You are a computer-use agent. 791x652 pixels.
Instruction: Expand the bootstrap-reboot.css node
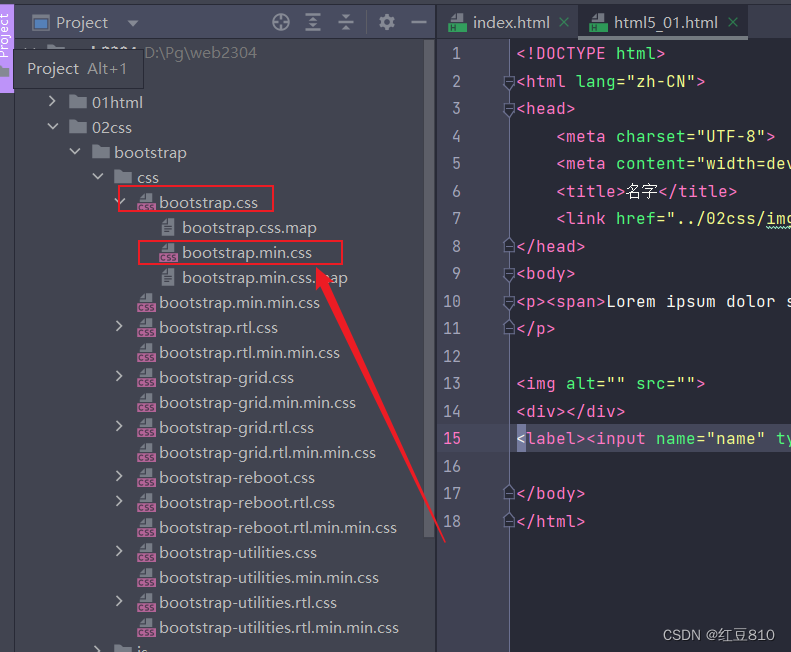119,476
